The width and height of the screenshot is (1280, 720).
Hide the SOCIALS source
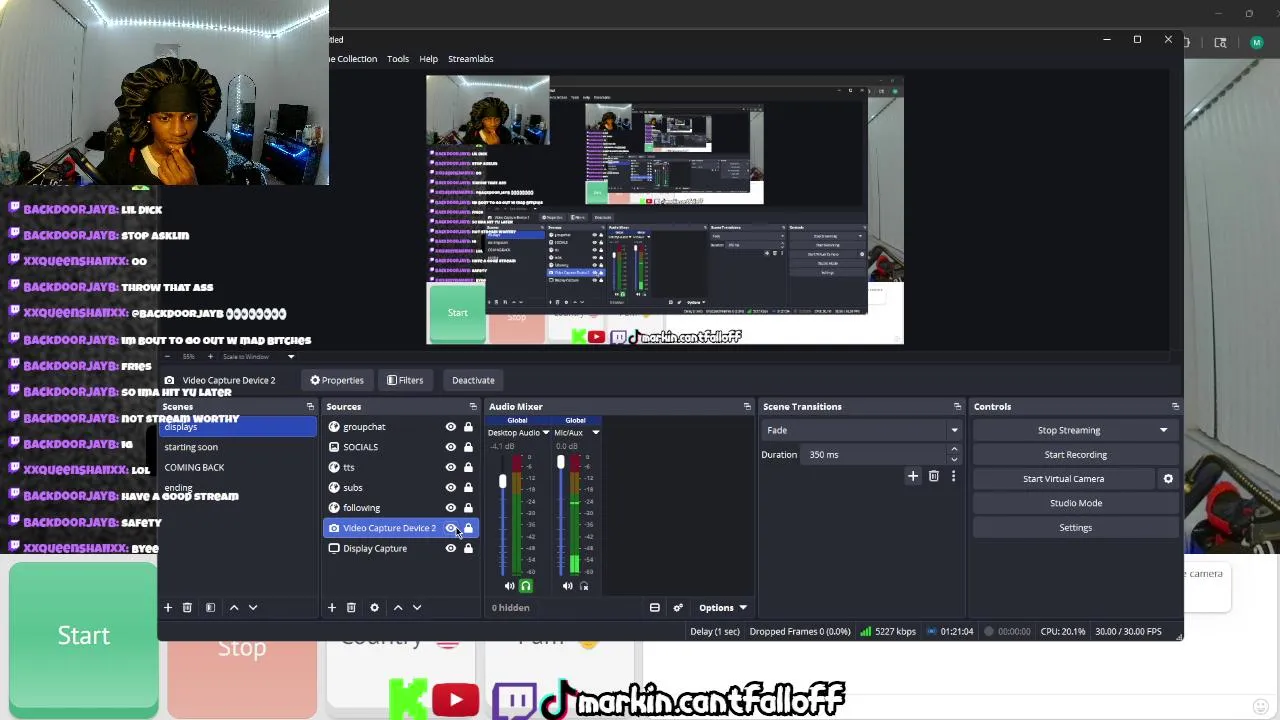point(451,447)
